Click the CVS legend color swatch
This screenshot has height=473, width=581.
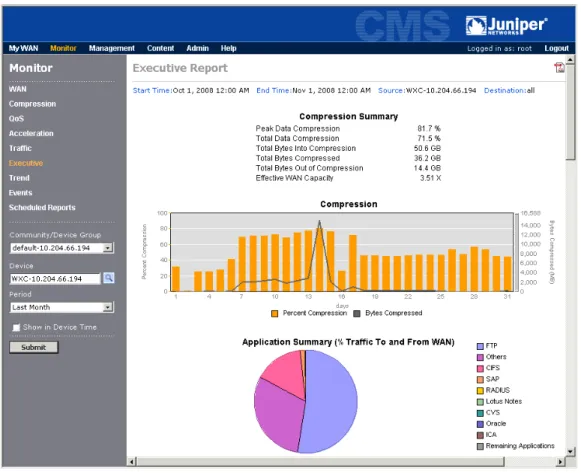[x=480, y=413]
